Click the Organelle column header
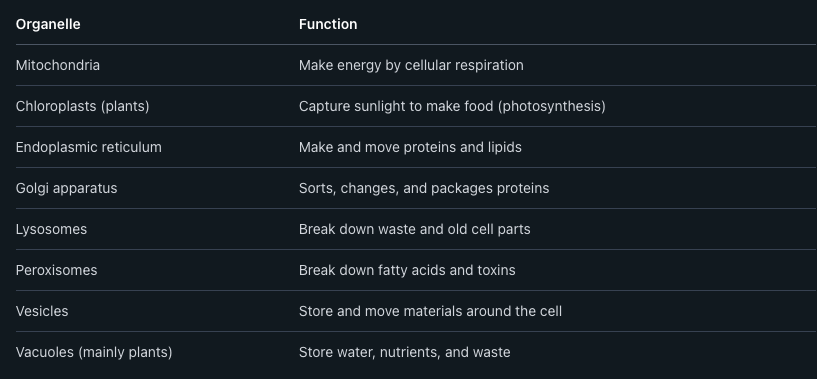 tap(48, 25)
